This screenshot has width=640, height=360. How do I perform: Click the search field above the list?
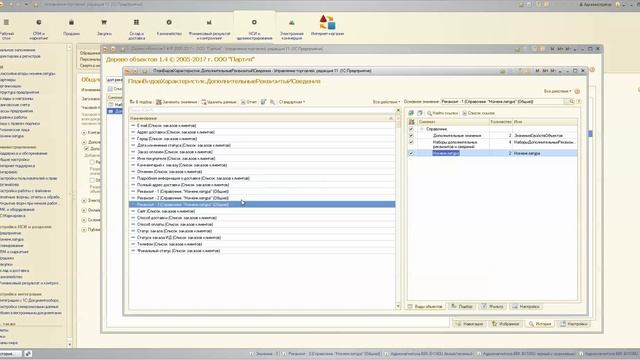(261, 110)
